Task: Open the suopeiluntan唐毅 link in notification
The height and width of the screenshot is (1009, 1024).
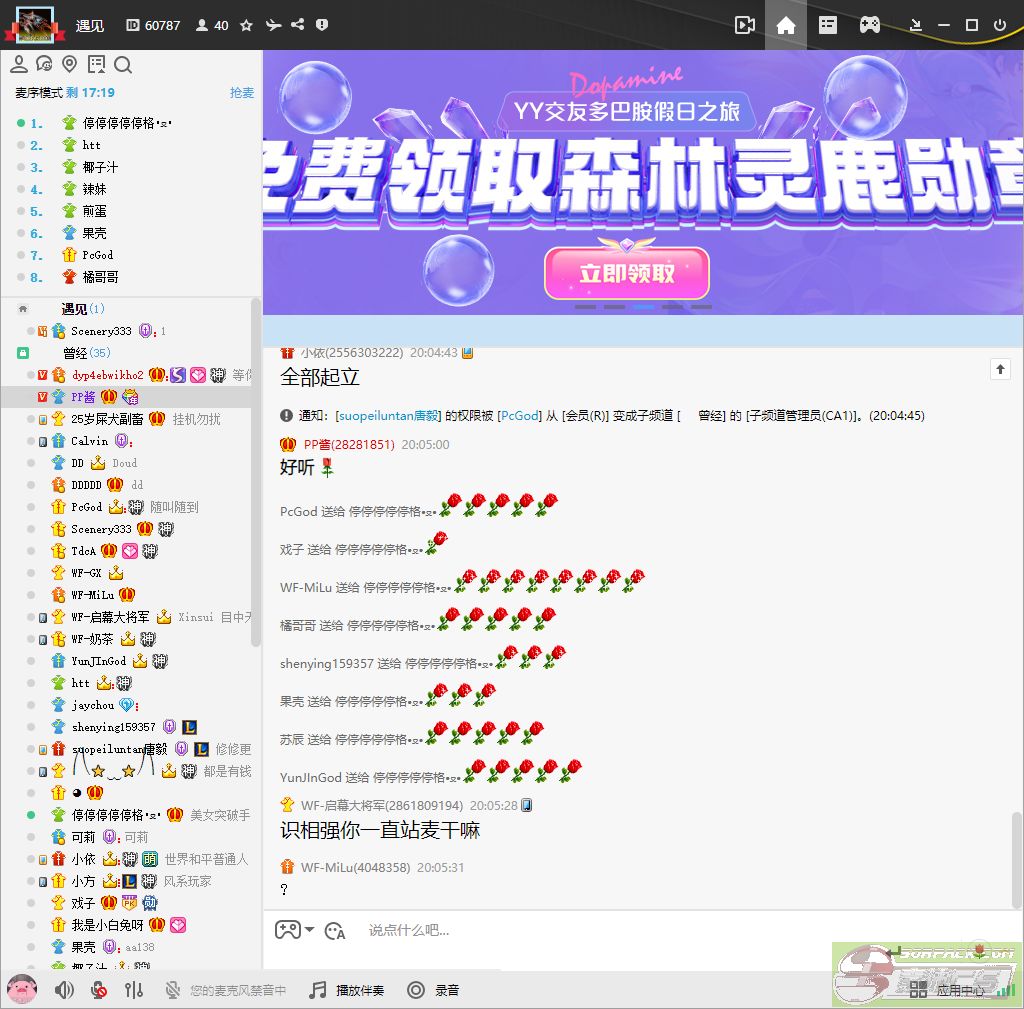Action: (389, 415)
